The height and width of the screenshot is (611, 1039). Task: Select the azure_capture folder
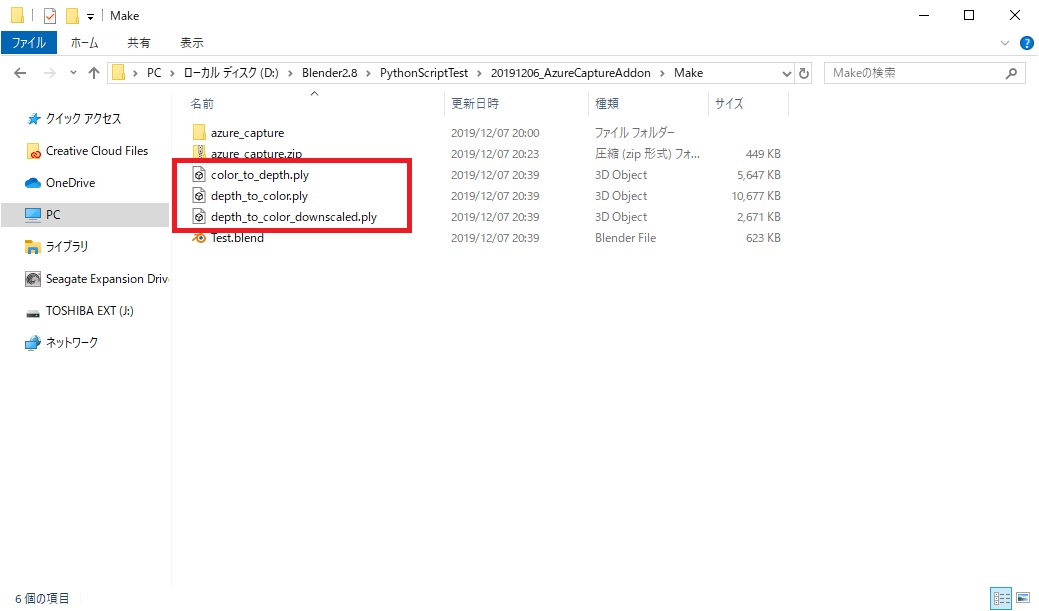click(x=247, y=133)
